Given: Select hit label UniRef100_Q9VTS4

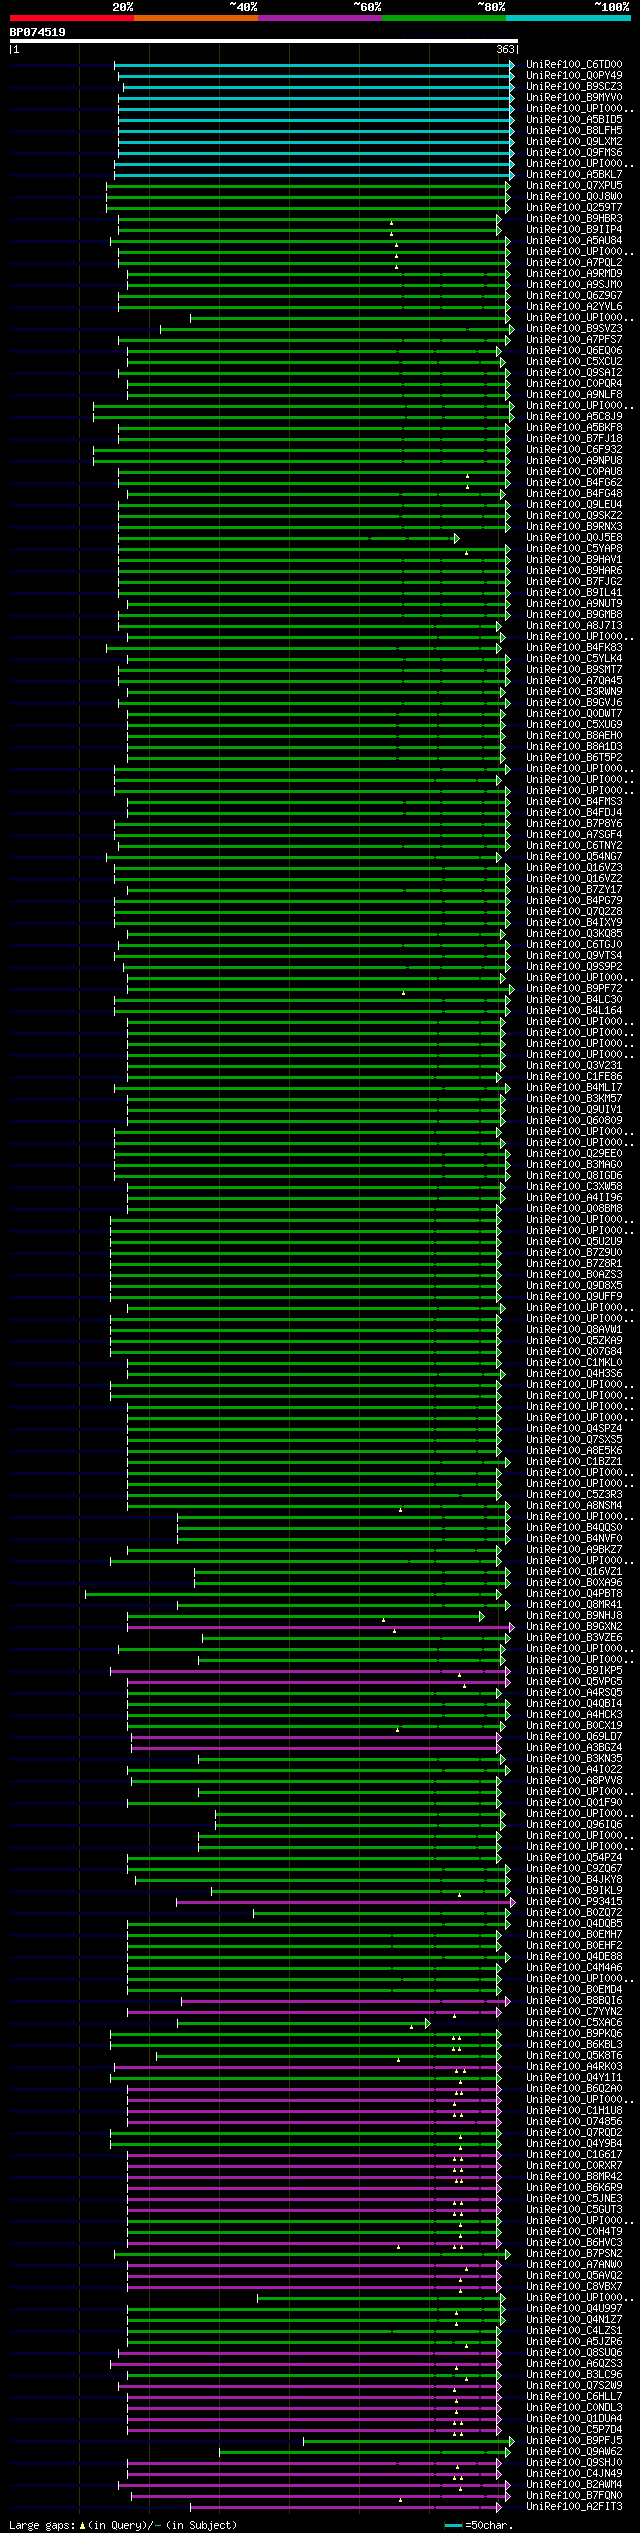Looking at the screenshot, I should point(574,956).
